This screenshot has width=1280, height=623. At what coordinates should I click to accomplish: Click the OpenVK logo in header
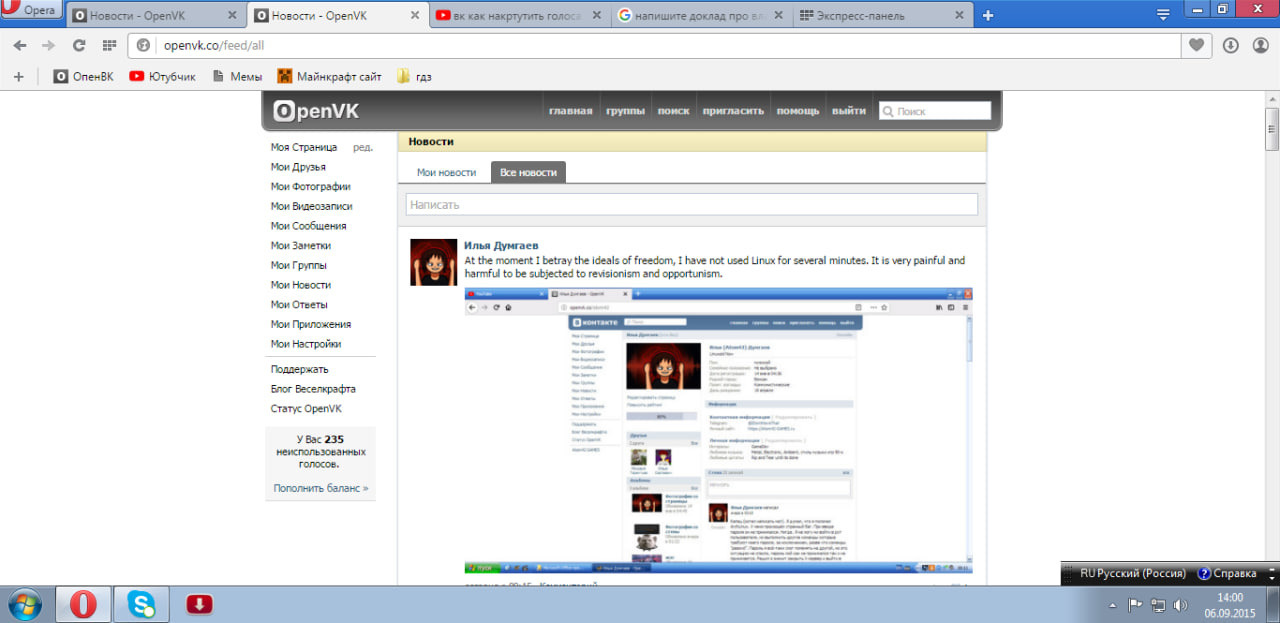[x=315, y=111]
